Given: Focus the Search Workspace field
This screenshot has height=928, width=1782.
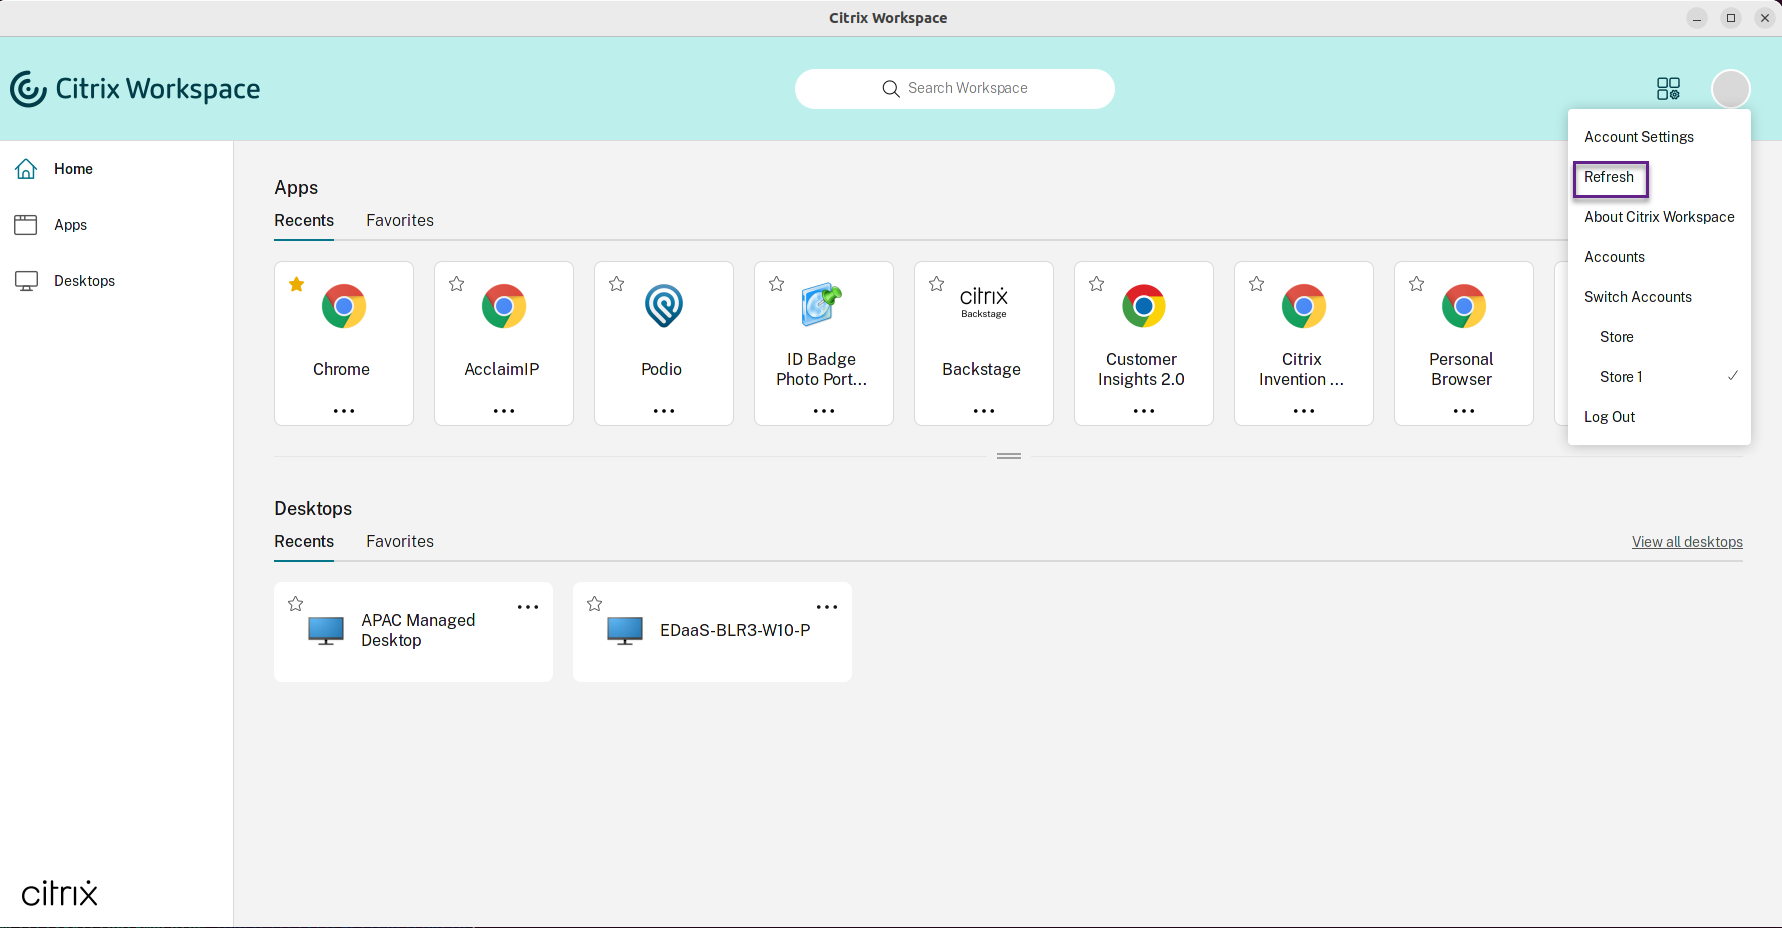Looking at the screenshot, I should (955, 89).
